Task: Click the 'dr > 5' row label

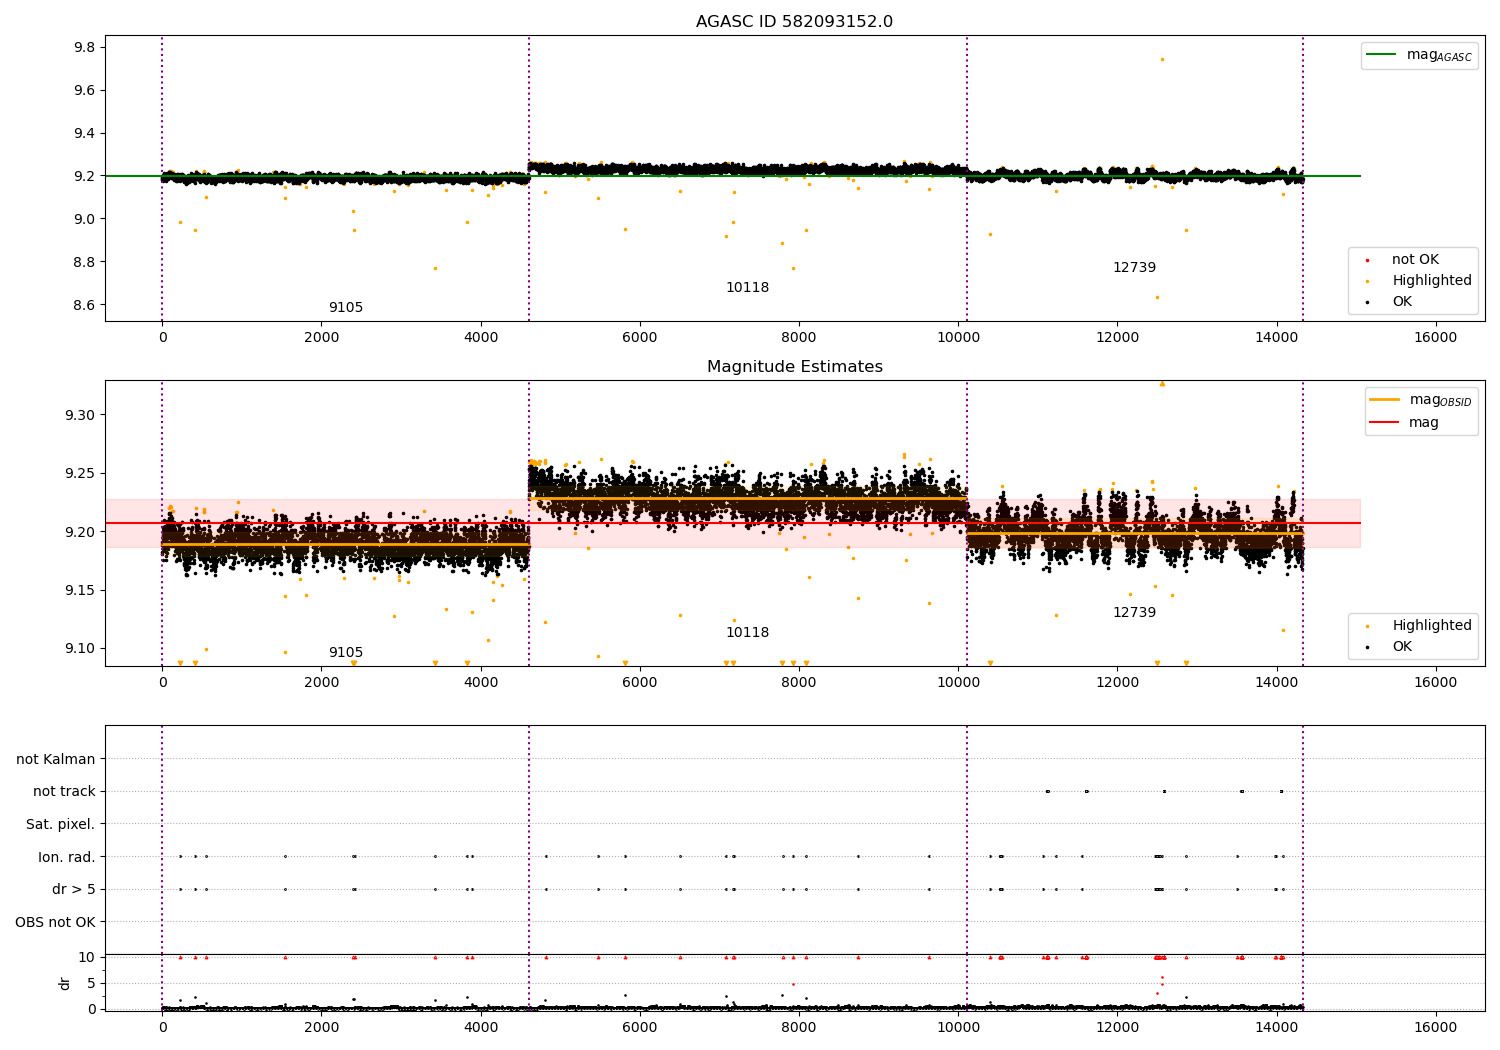Action: pos(74,889)
